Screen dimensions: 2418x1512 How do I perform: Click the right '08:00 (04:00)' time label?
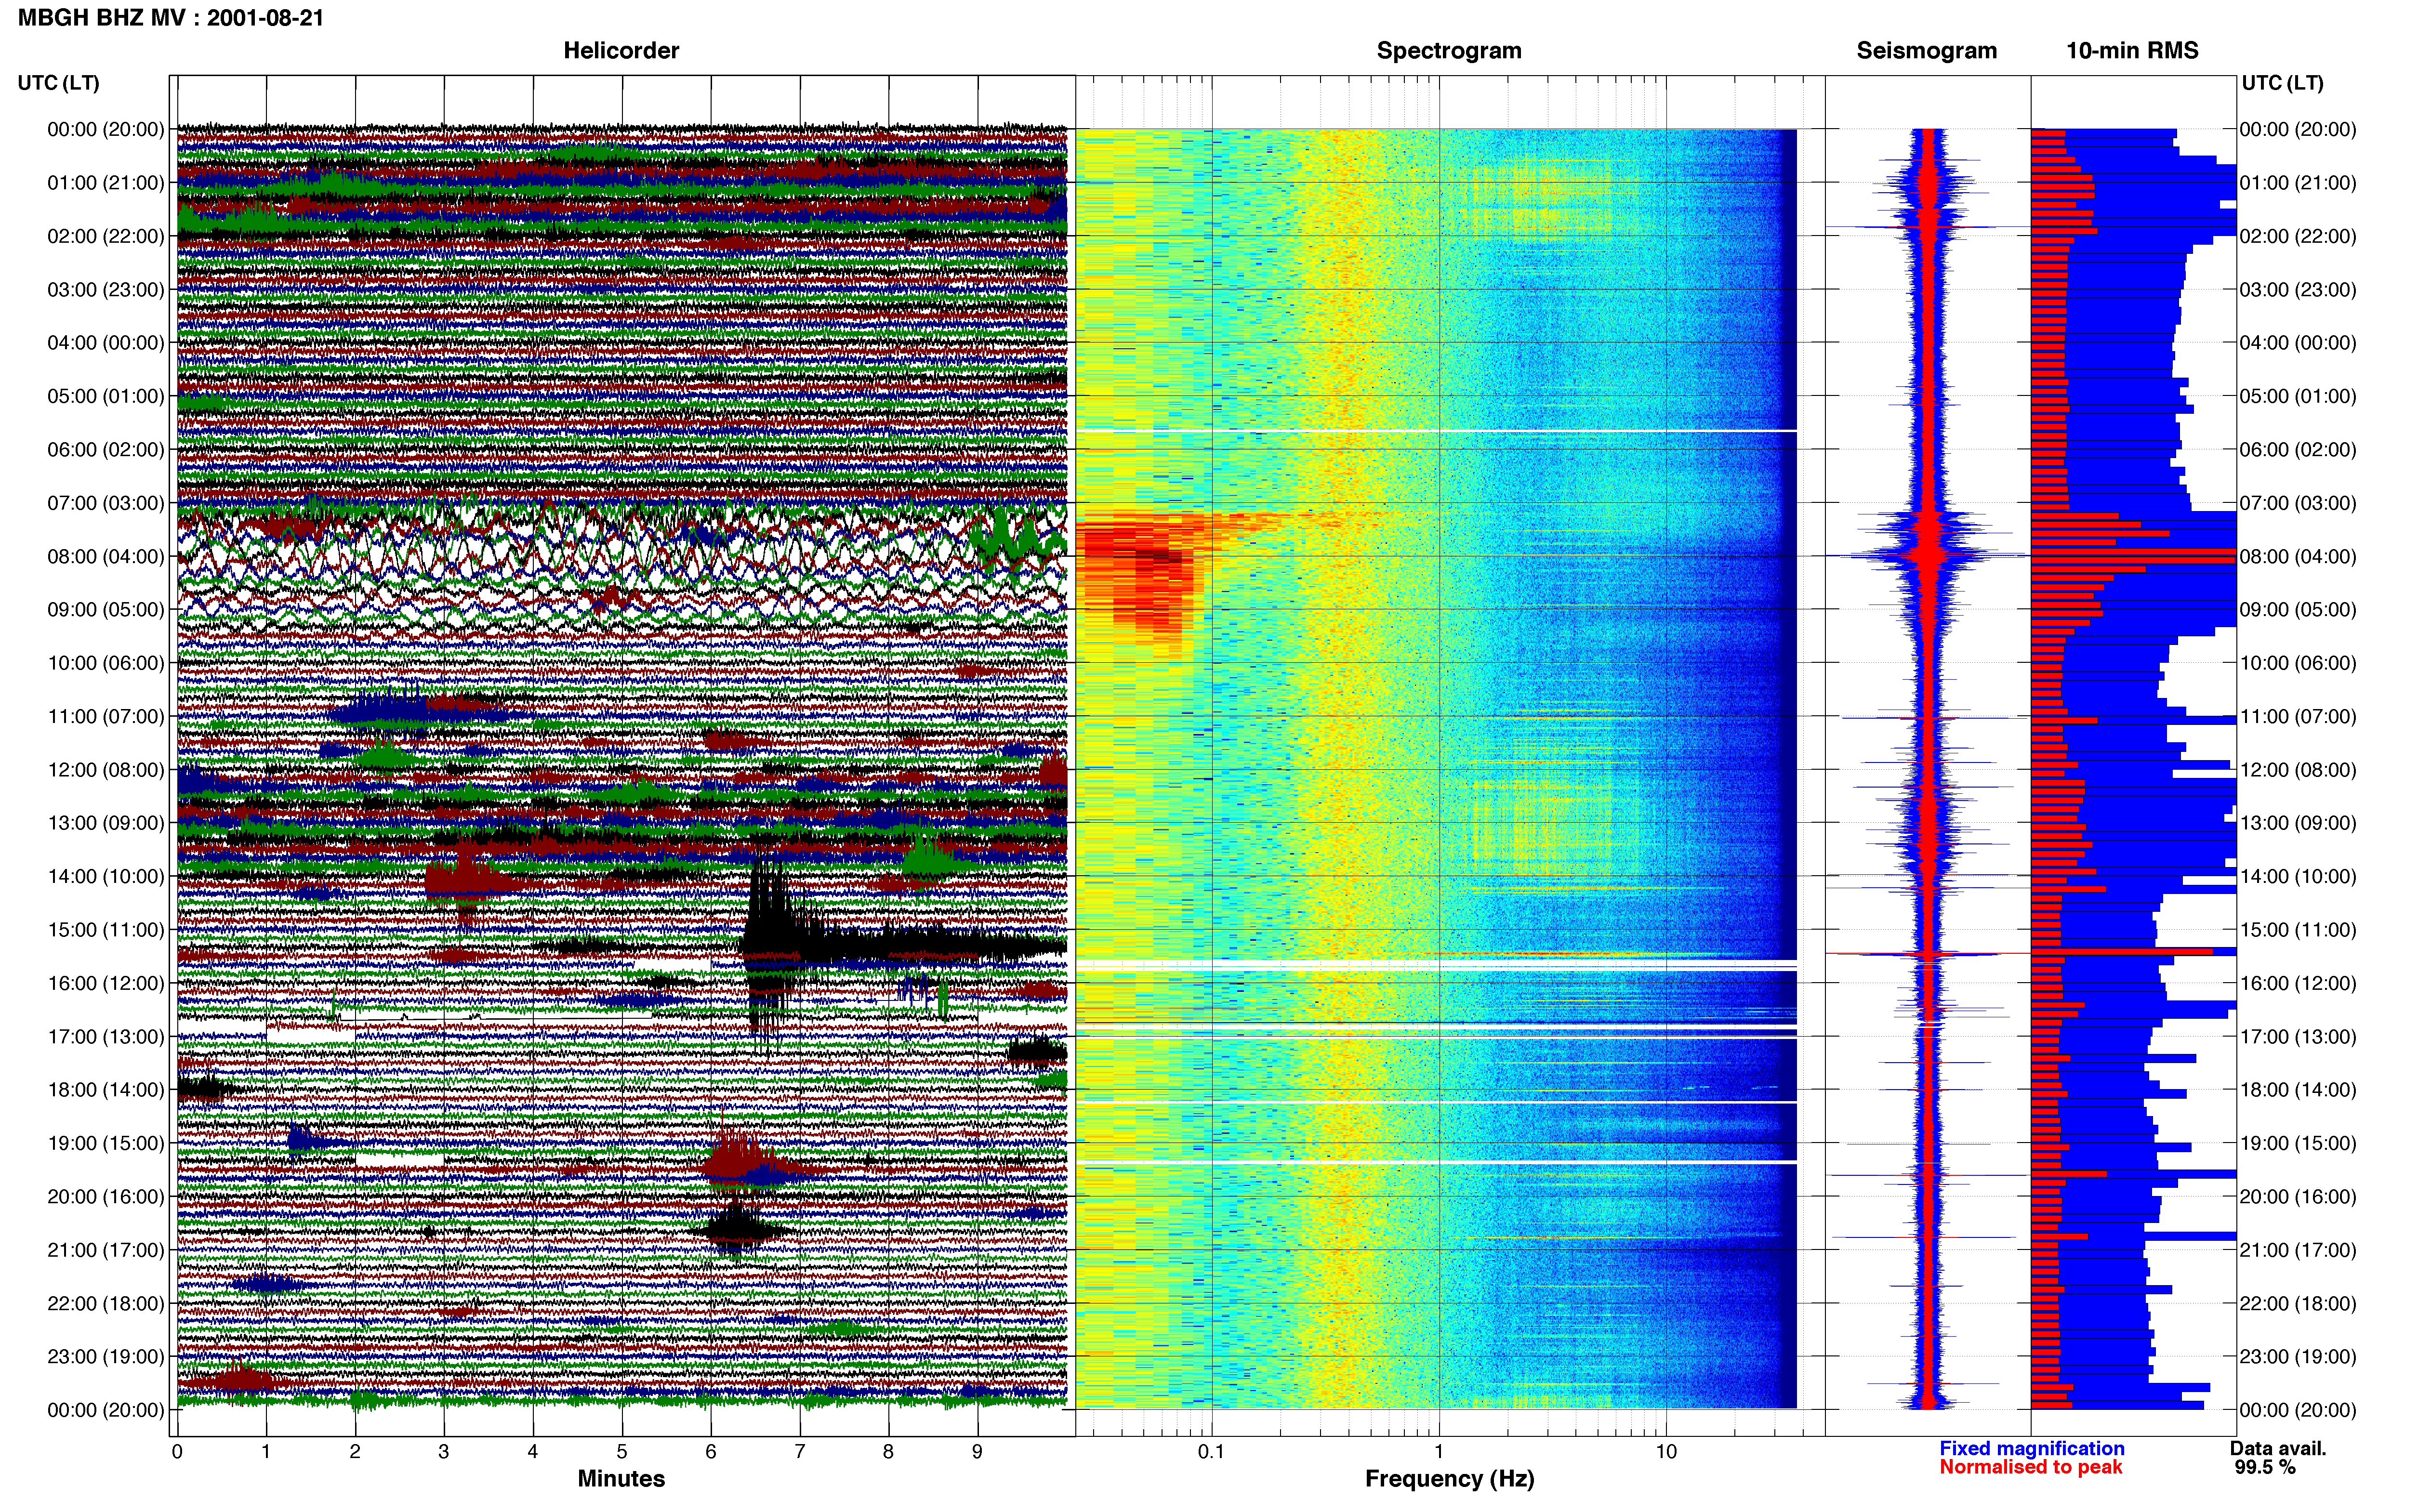tap(2298, 556)
